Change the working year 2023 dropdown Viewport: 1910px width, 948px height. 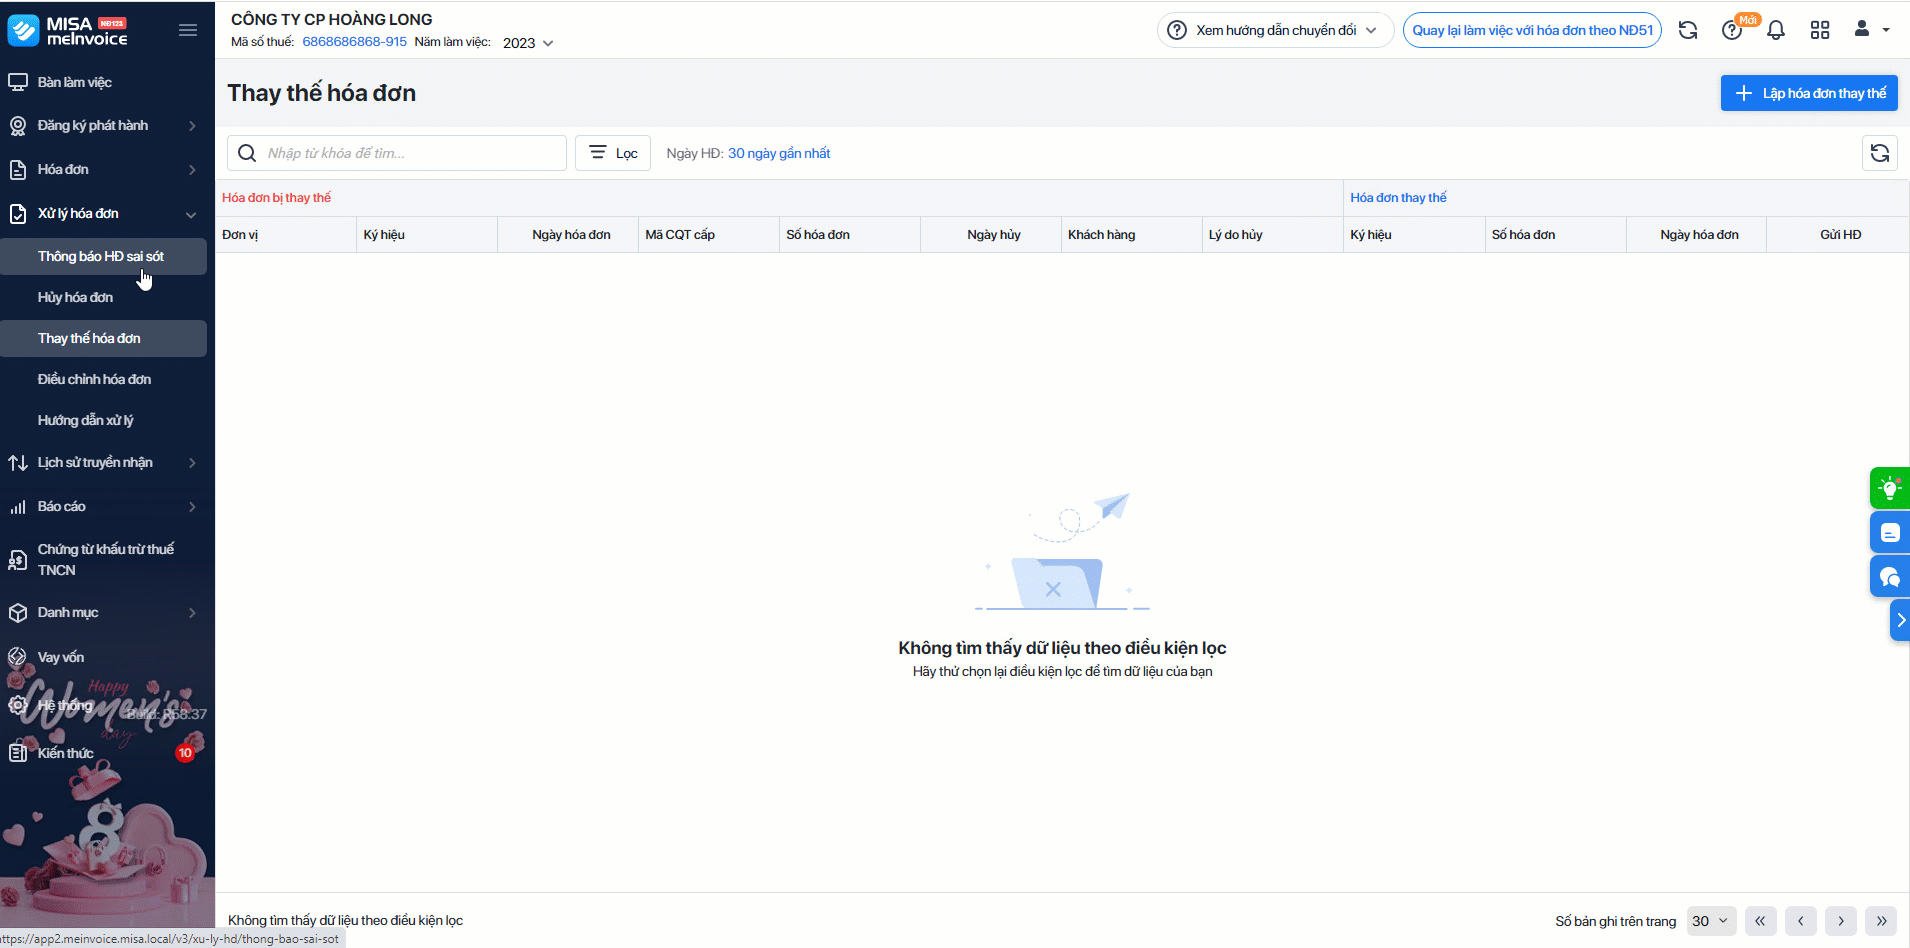coord(528,43)
